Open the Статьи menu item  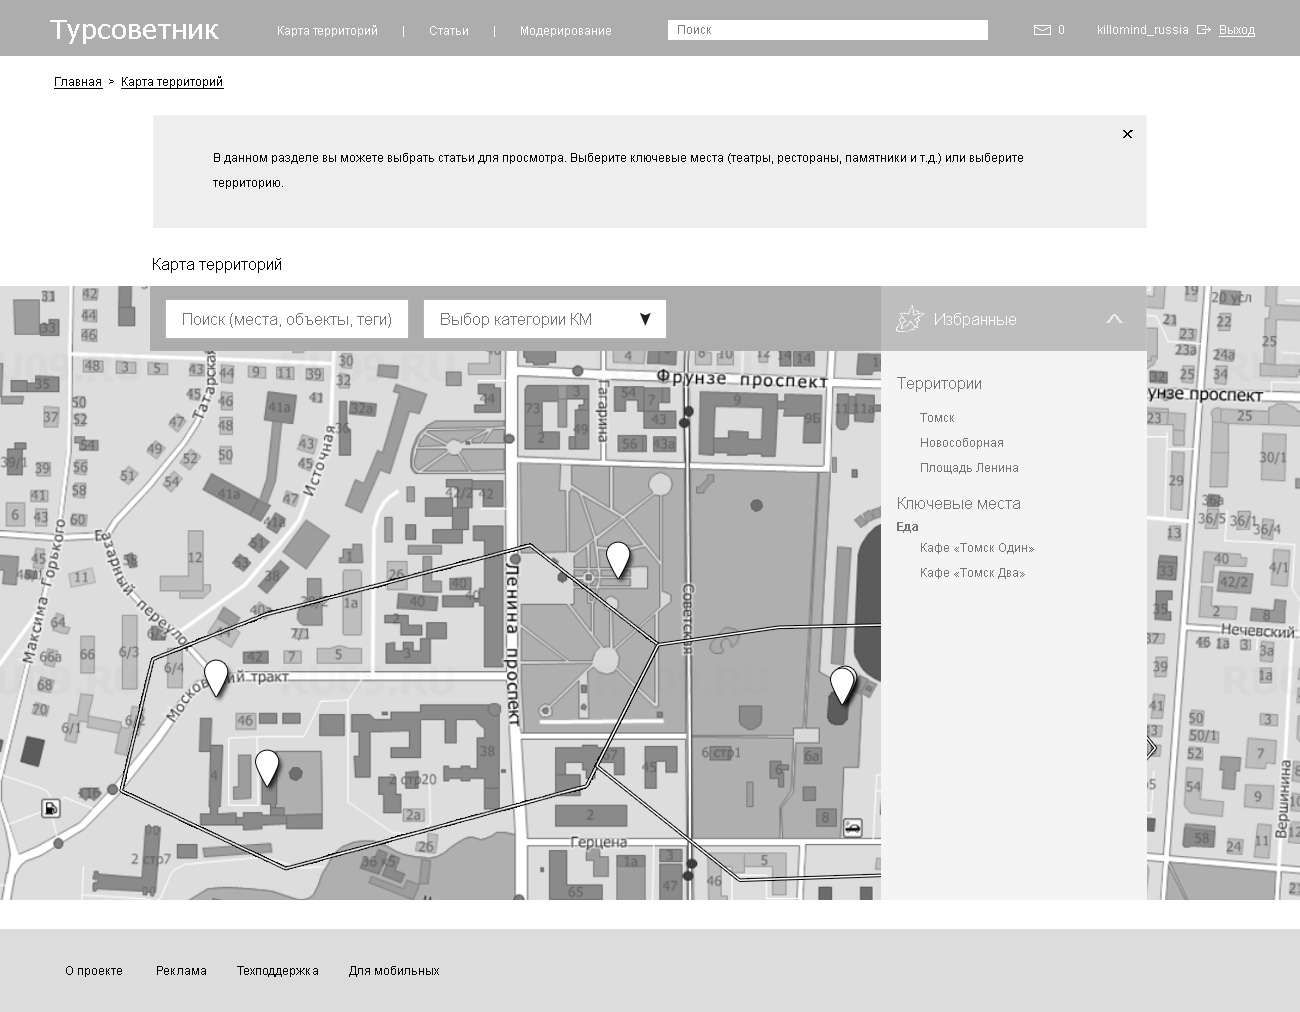click(449, 31)
